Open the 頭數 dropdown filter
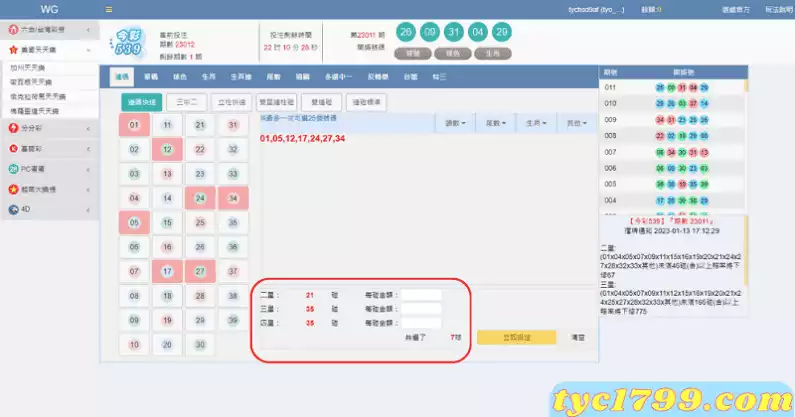The width and height of the screenshot is (795, 417). (x=455, y=123)
